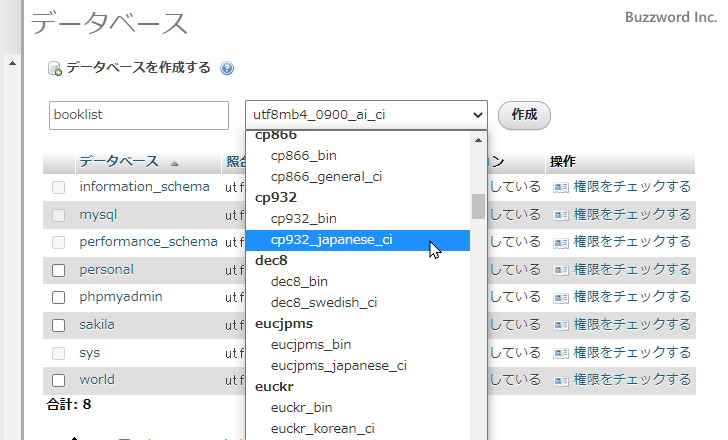Select cp866_bin collation option
This screenshot has height=440, width=728.
[x=358, y=155]
